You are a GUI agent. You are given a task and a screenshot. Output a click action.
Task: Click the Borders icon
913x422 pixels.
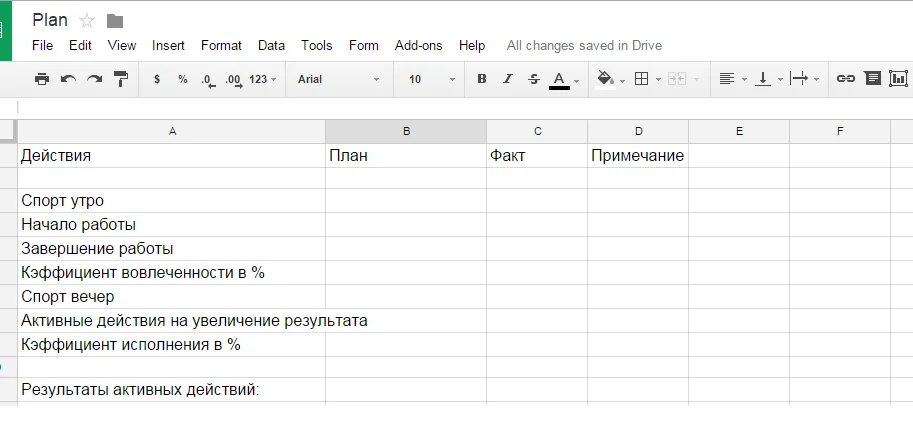click(x=641, y=79)
